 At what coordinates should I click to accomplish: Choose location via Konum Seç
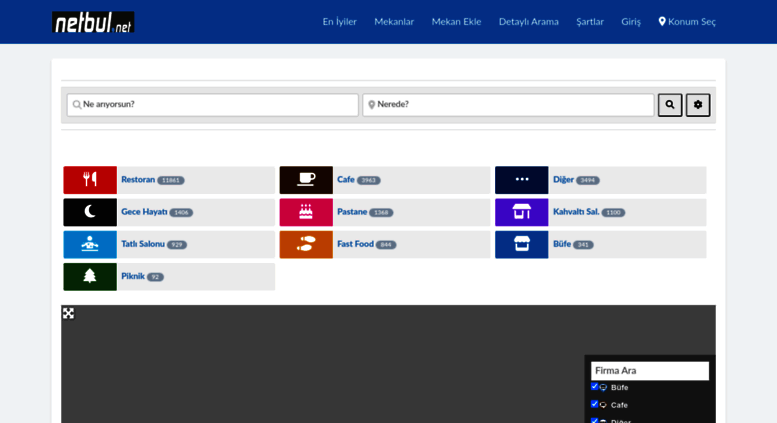(687, 22)
